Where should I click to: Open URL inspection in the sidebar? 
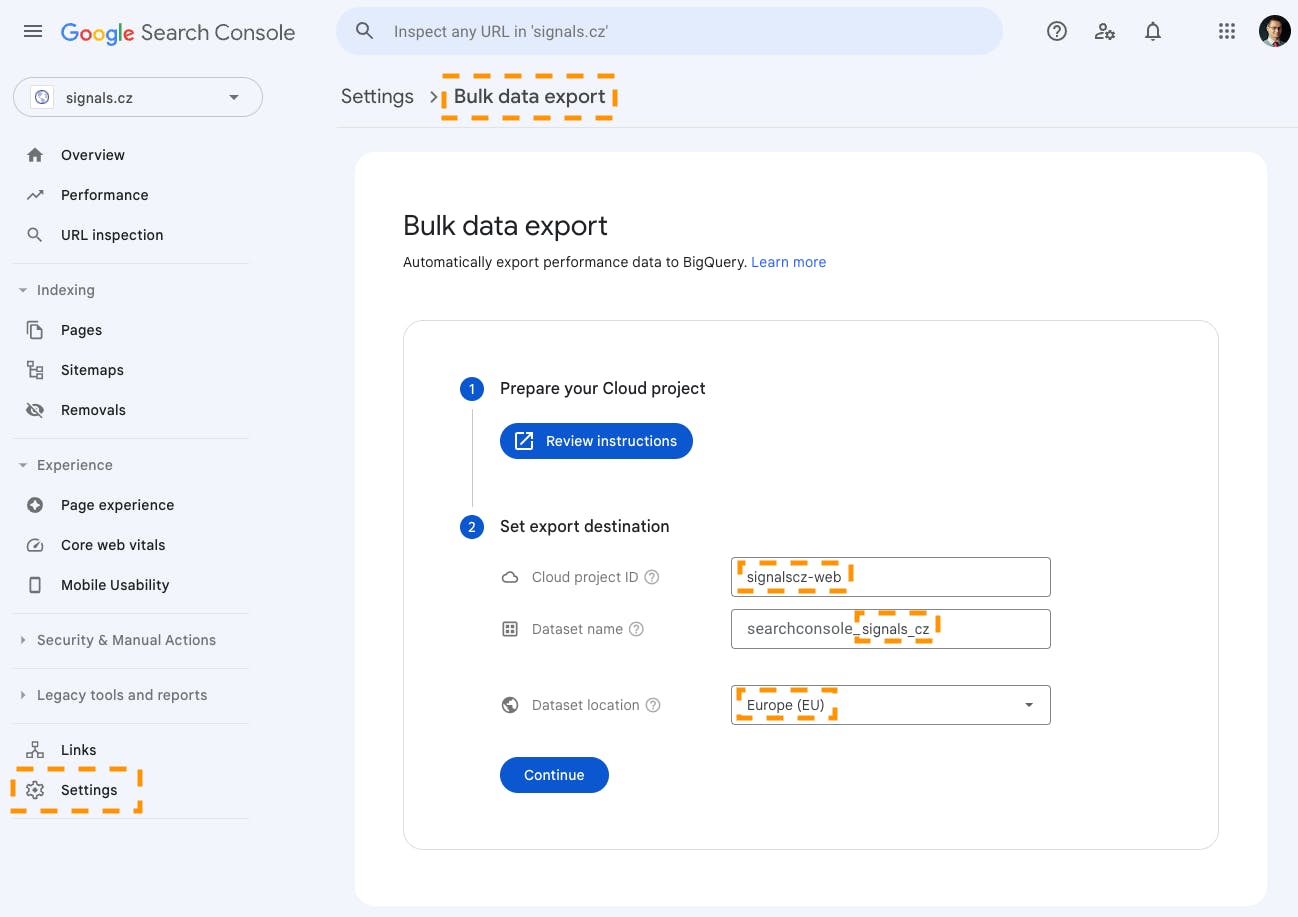(x=112, y=235)
